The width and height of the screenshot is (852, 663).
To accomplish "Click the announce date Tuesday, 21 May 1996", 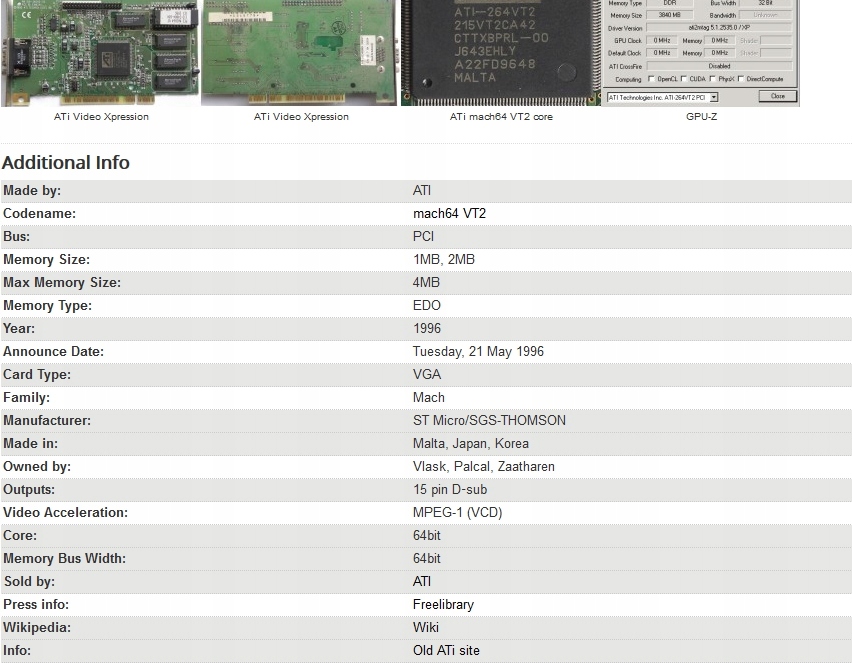I will pyautogui.click(x=478, y=352).
